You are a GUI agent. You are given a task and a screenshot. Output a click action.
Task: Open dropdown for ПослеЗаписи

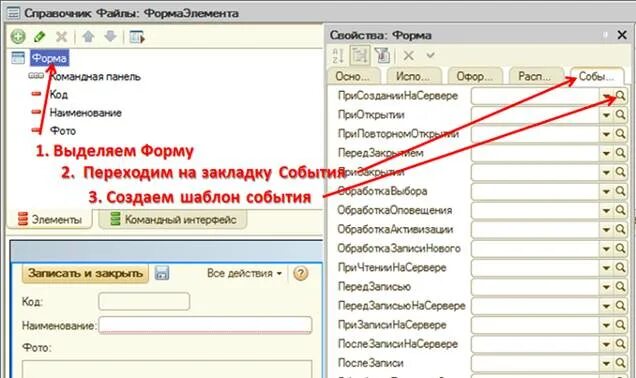tap(606, 363)
